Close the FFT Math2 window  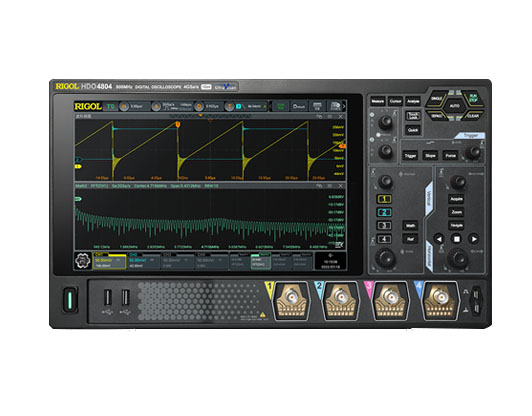[x=340, y=186]
